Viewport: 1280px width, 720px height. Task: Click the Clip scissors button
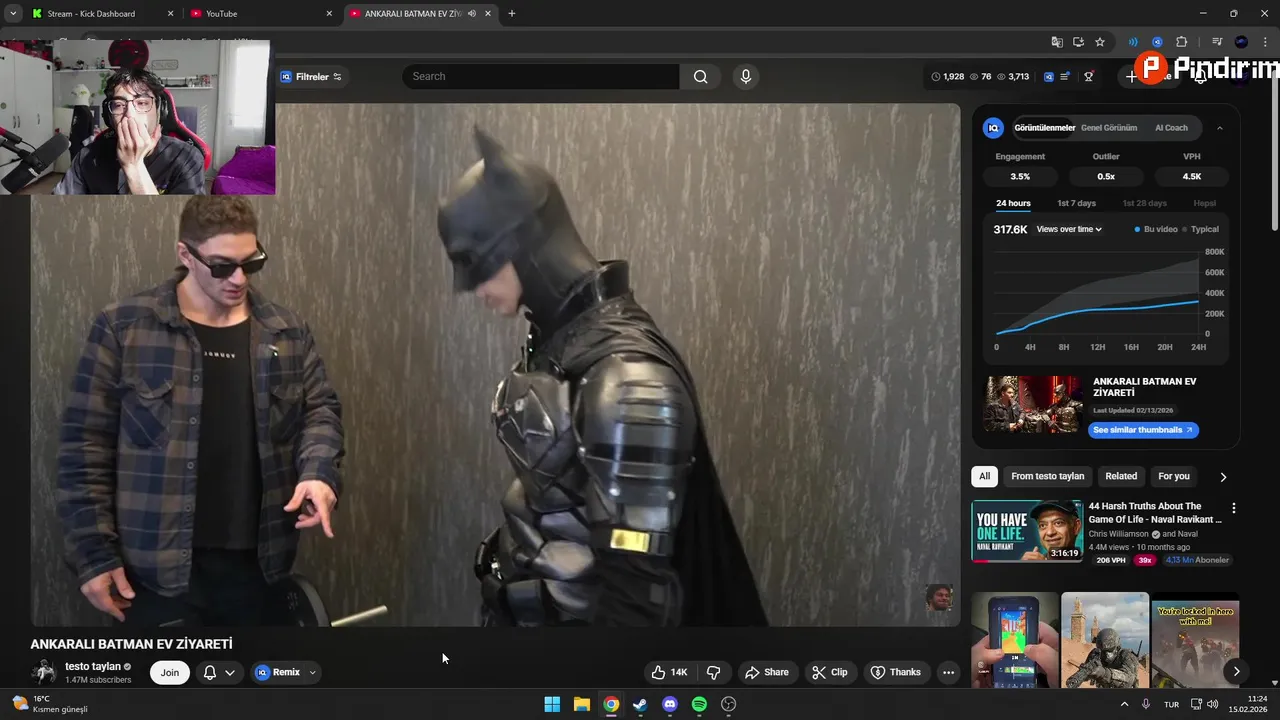829,672
